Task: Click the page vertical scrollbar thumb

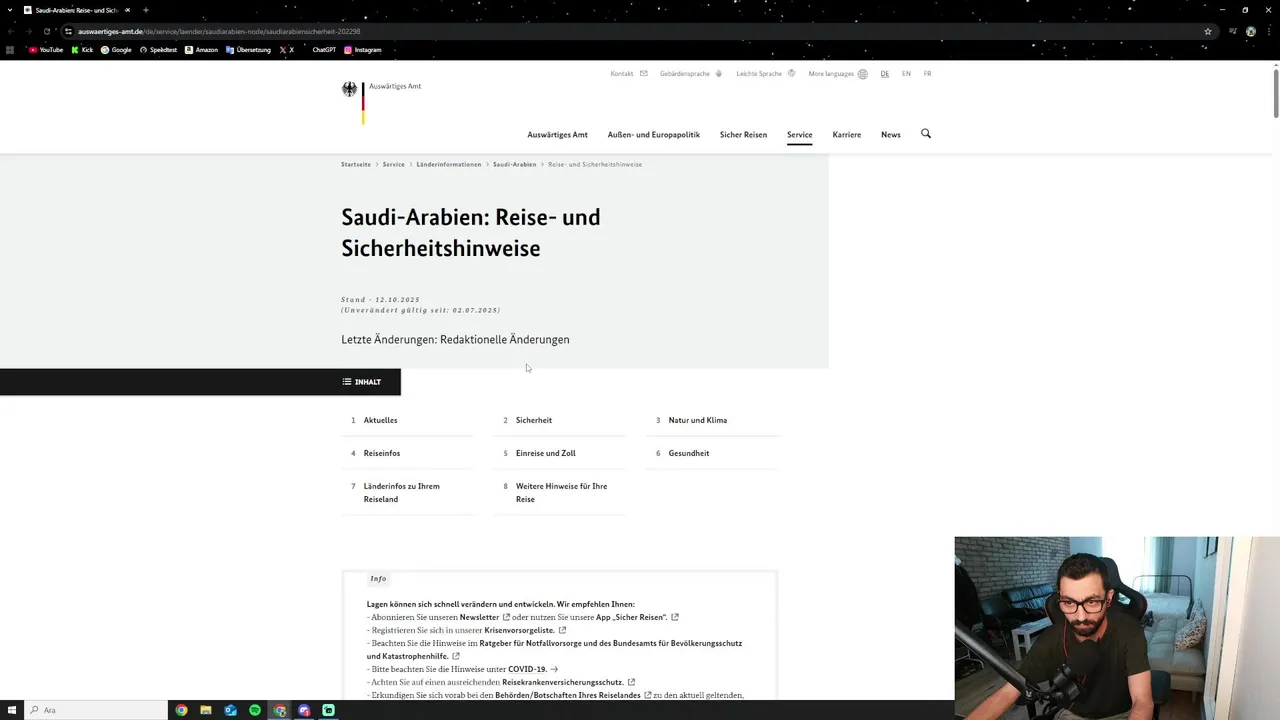Action: pyautogui.click(x=1275, y=92)
